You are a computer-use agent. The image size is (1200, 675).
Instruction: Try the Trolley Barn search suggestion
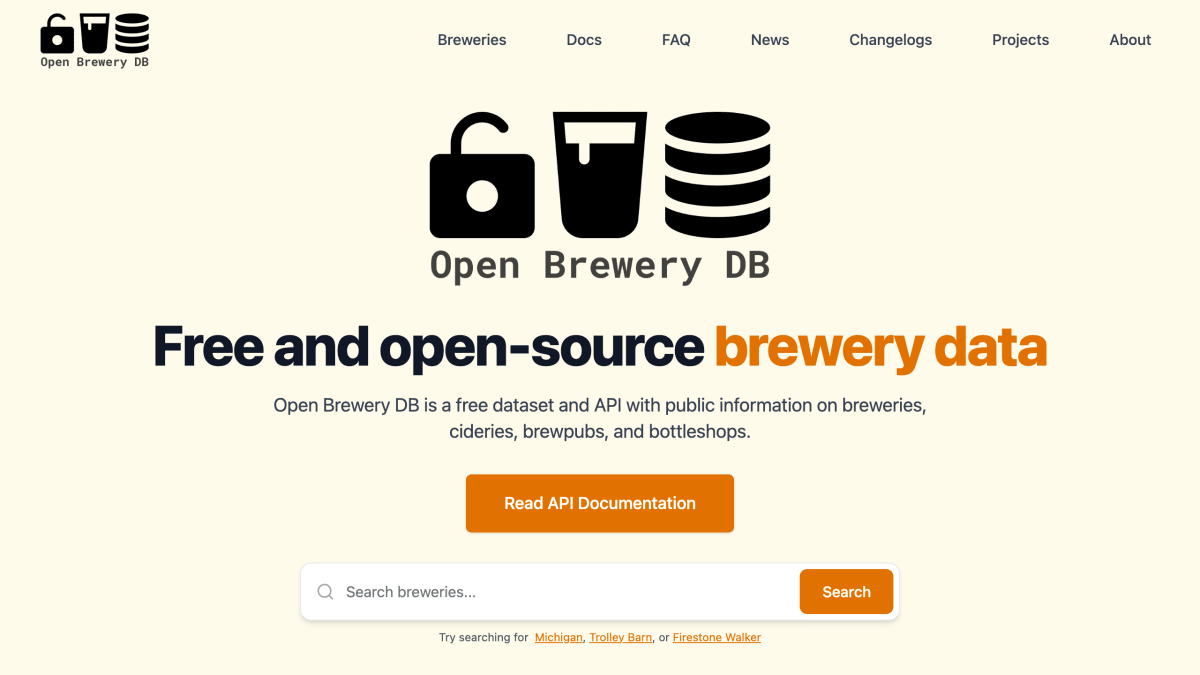(621, 637)
